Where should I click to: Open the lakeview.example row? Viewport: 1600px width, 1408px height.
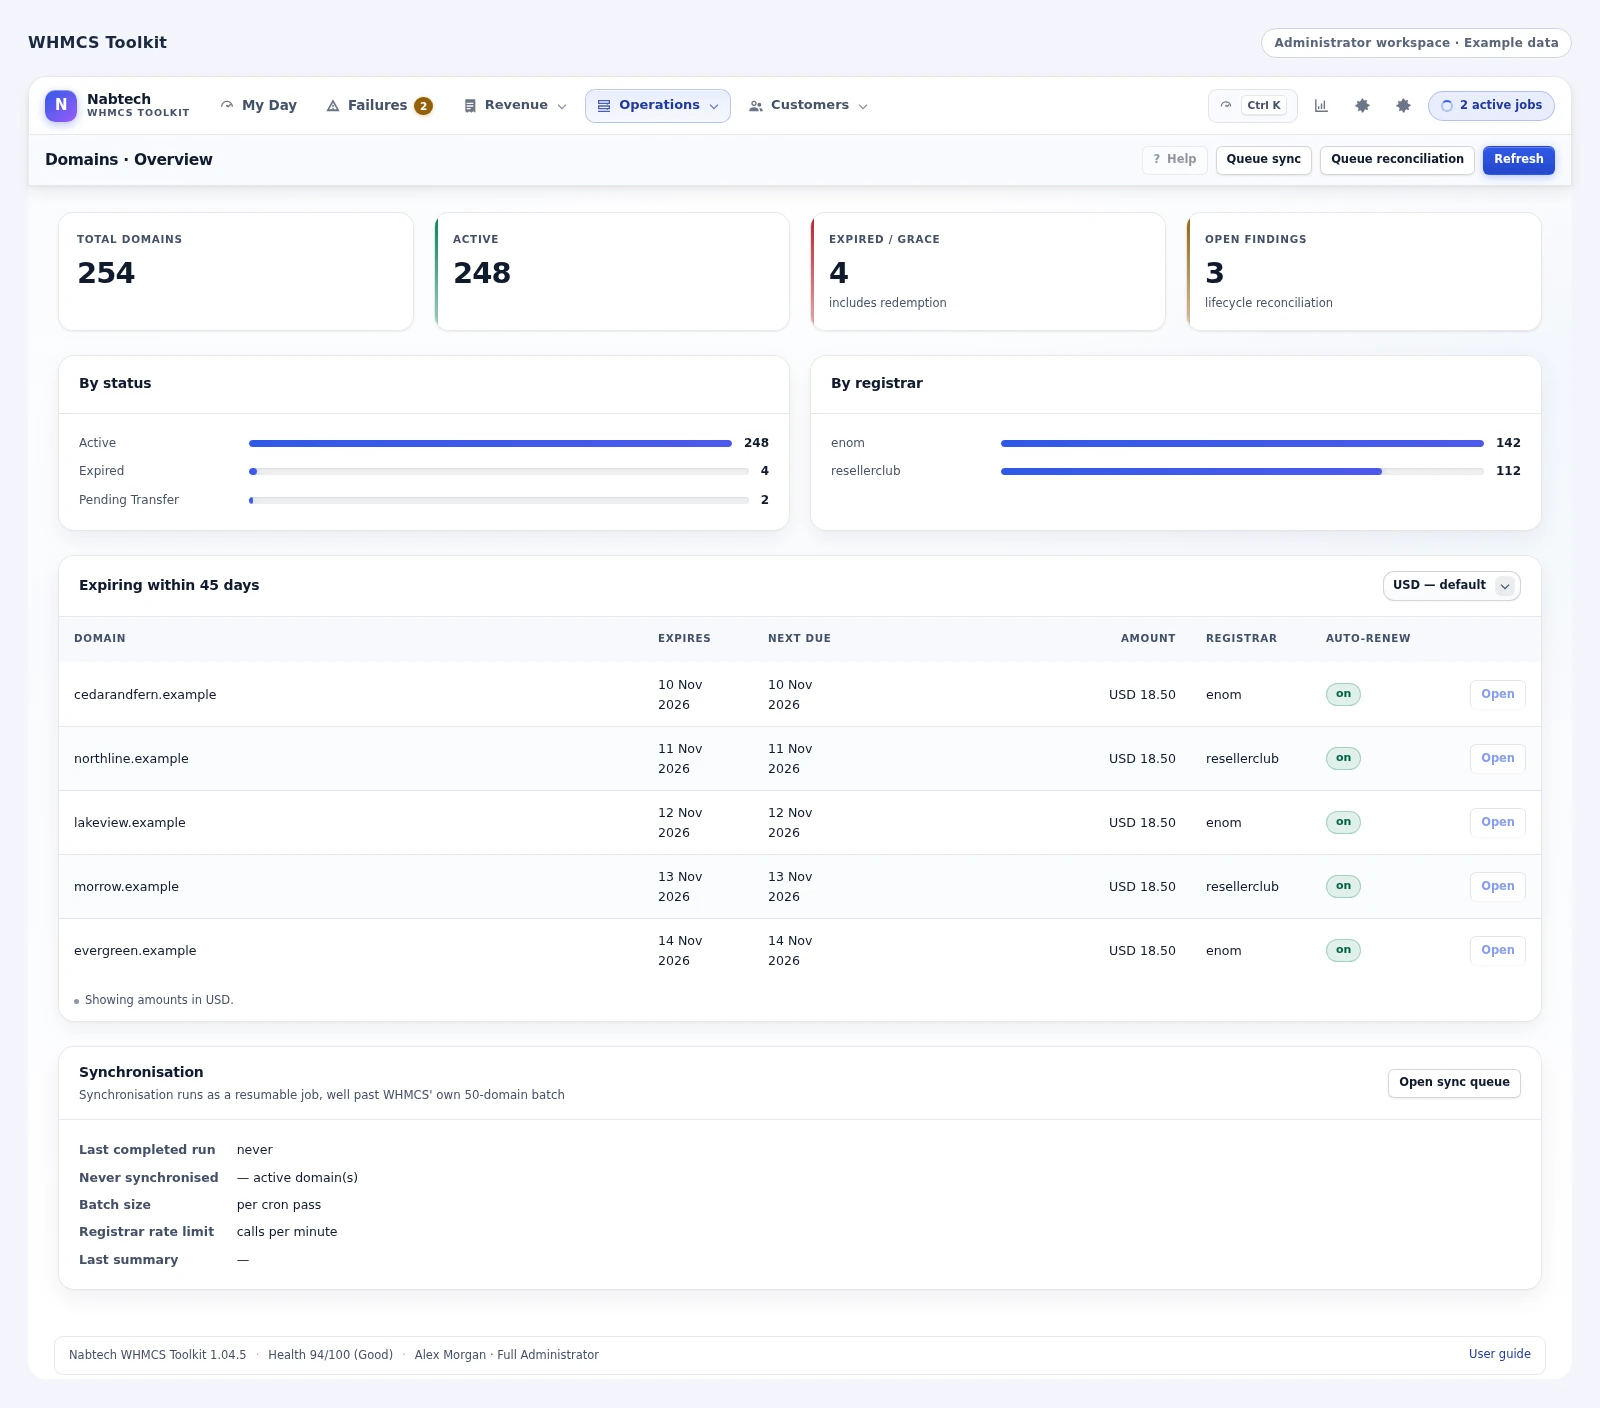(x=1497, y=822)
